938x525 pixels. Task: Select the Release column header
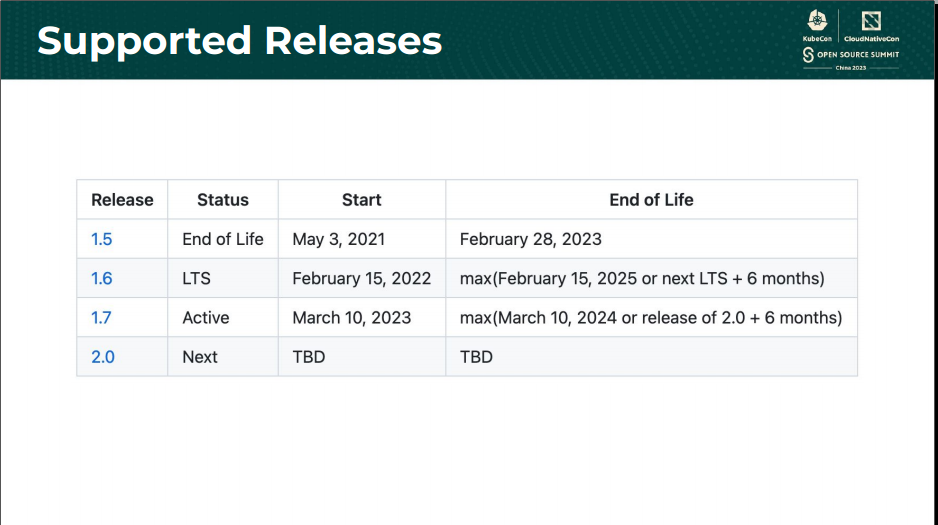coord(122,200)
